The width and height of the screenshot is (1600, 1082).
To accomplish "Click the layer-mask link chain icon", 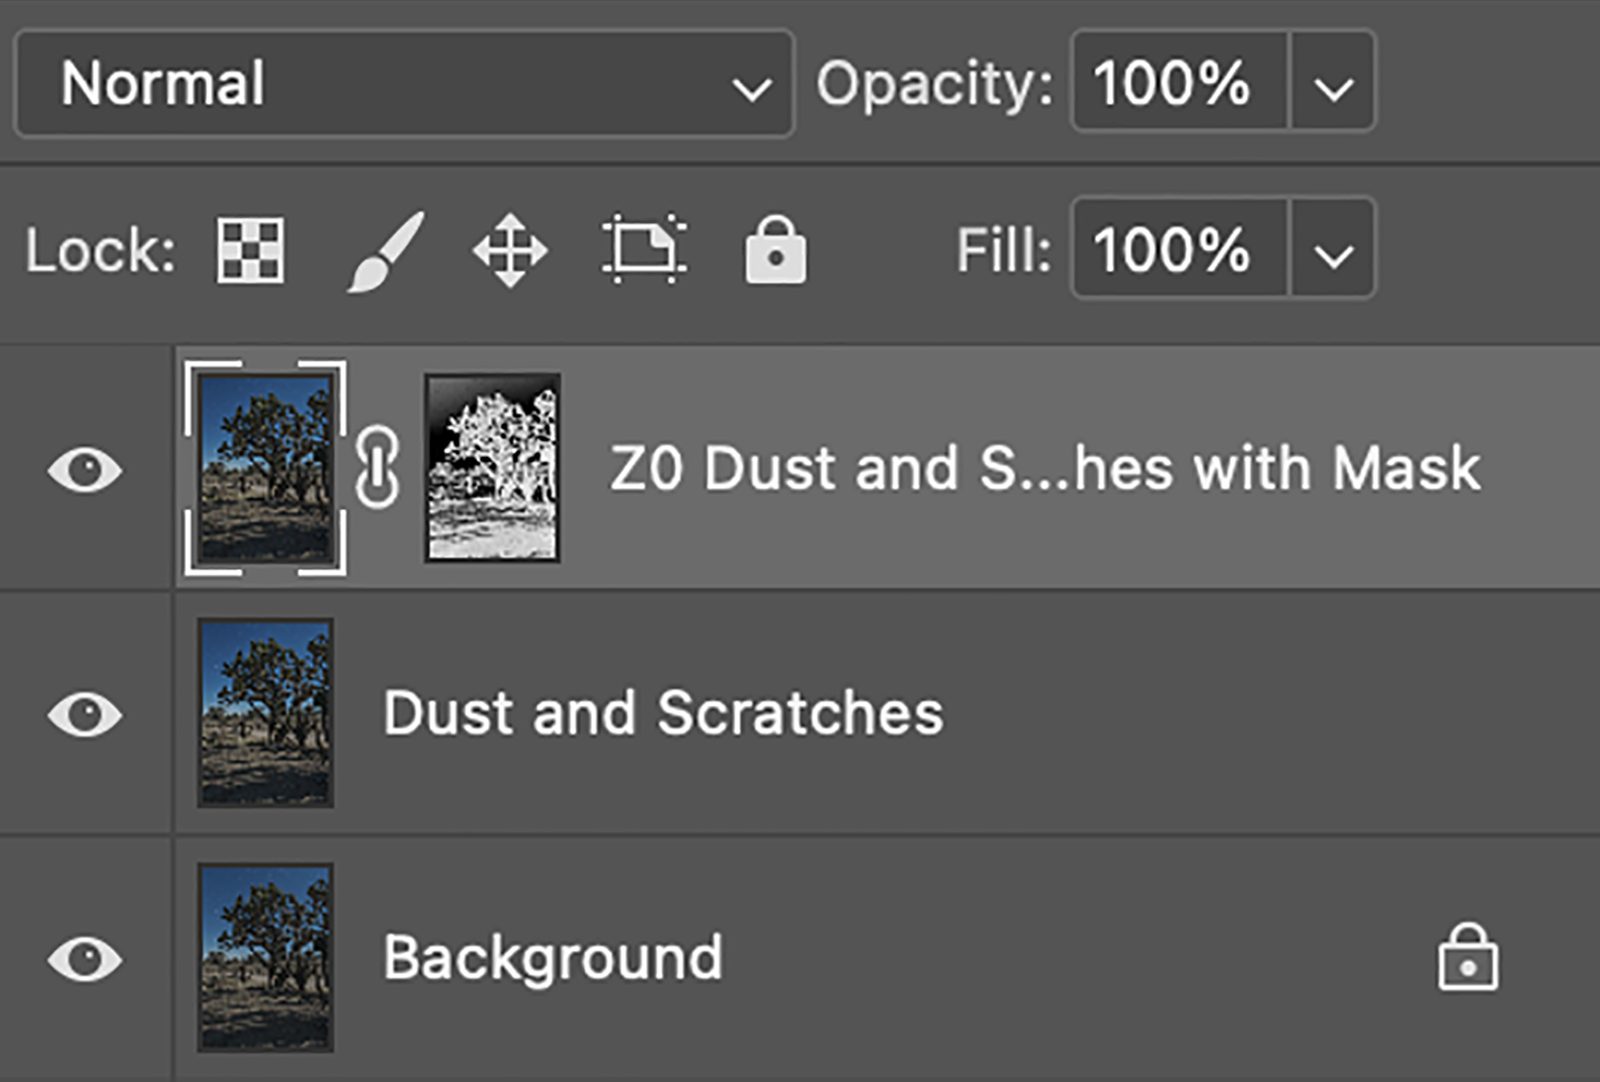I will 378,468.
